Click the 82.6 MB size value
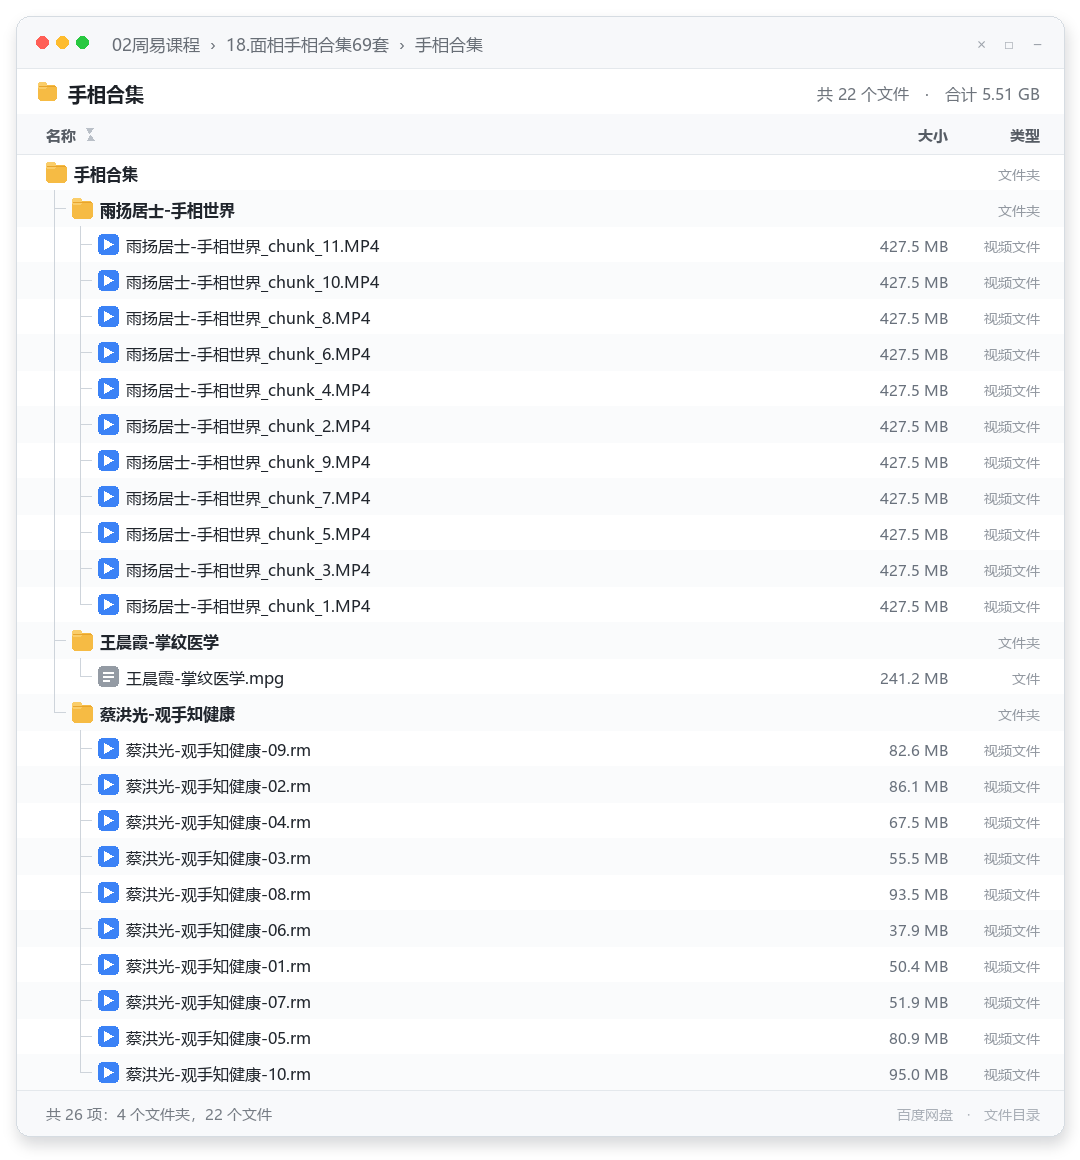 (x=918, y=750)
